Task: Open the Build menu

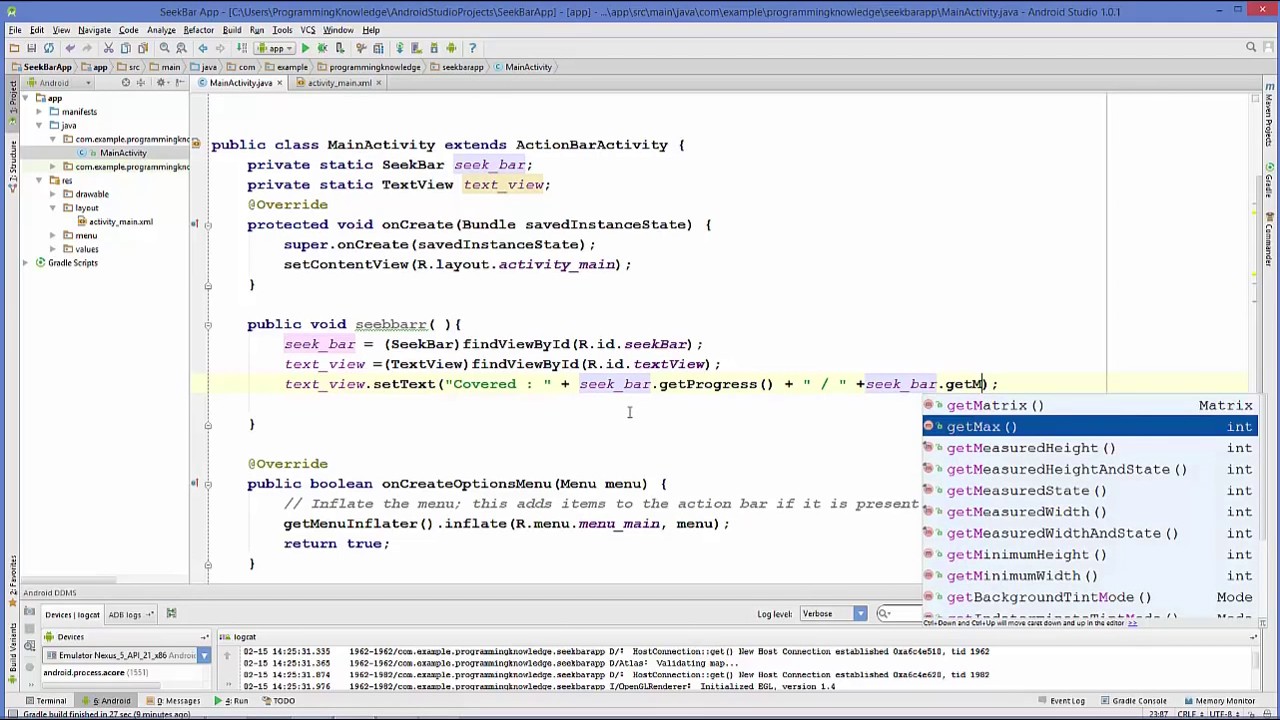Action: coord(232,30)
